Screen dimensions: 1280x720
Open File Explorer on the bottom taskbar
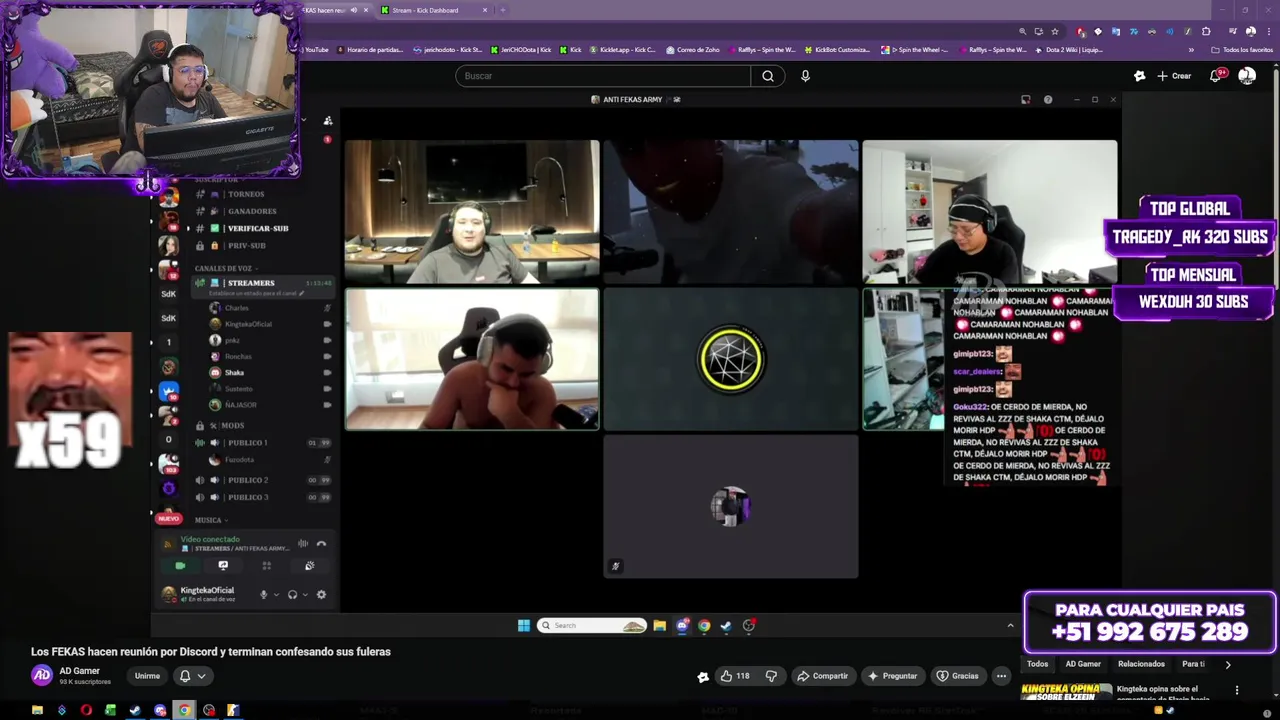coord(37,711)
